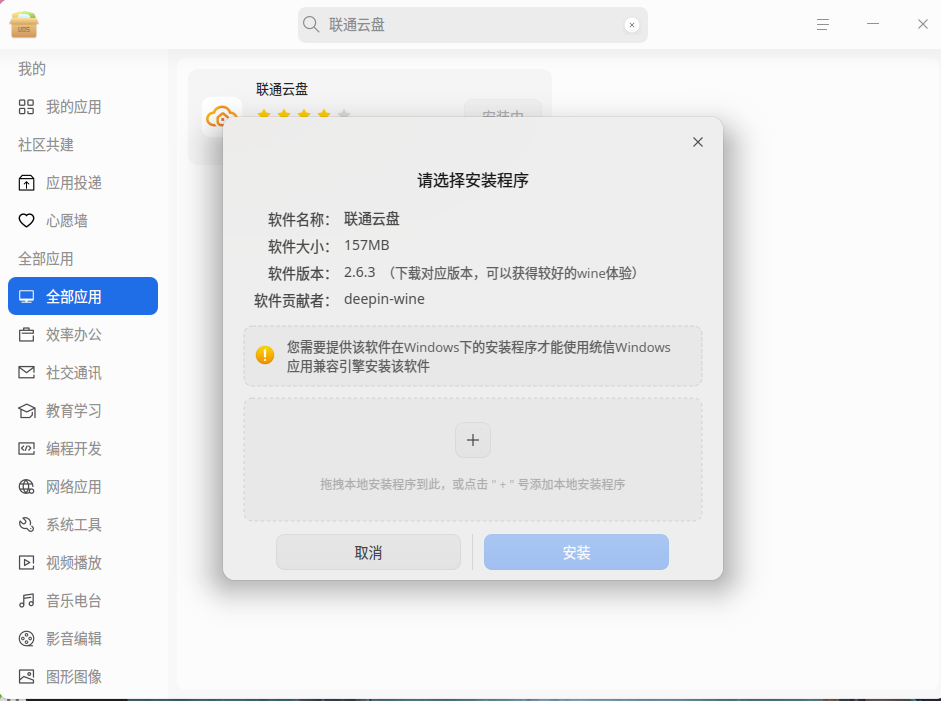The height and width of the screenshot is (701, 941).
Task: Open 应用投递 in sidebar
Action: pyautogui.click(x=83, y=183)
